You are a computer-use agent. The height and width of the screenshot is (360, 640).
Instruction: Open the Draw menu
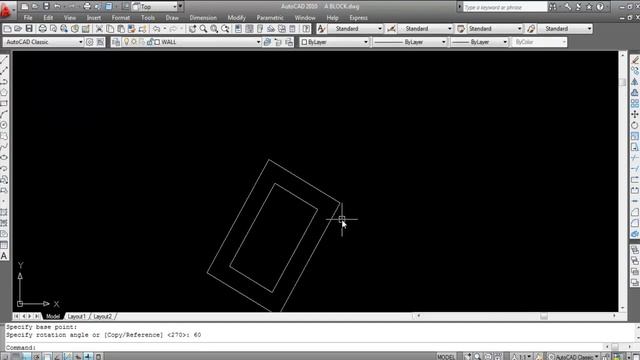pos(172,18)
